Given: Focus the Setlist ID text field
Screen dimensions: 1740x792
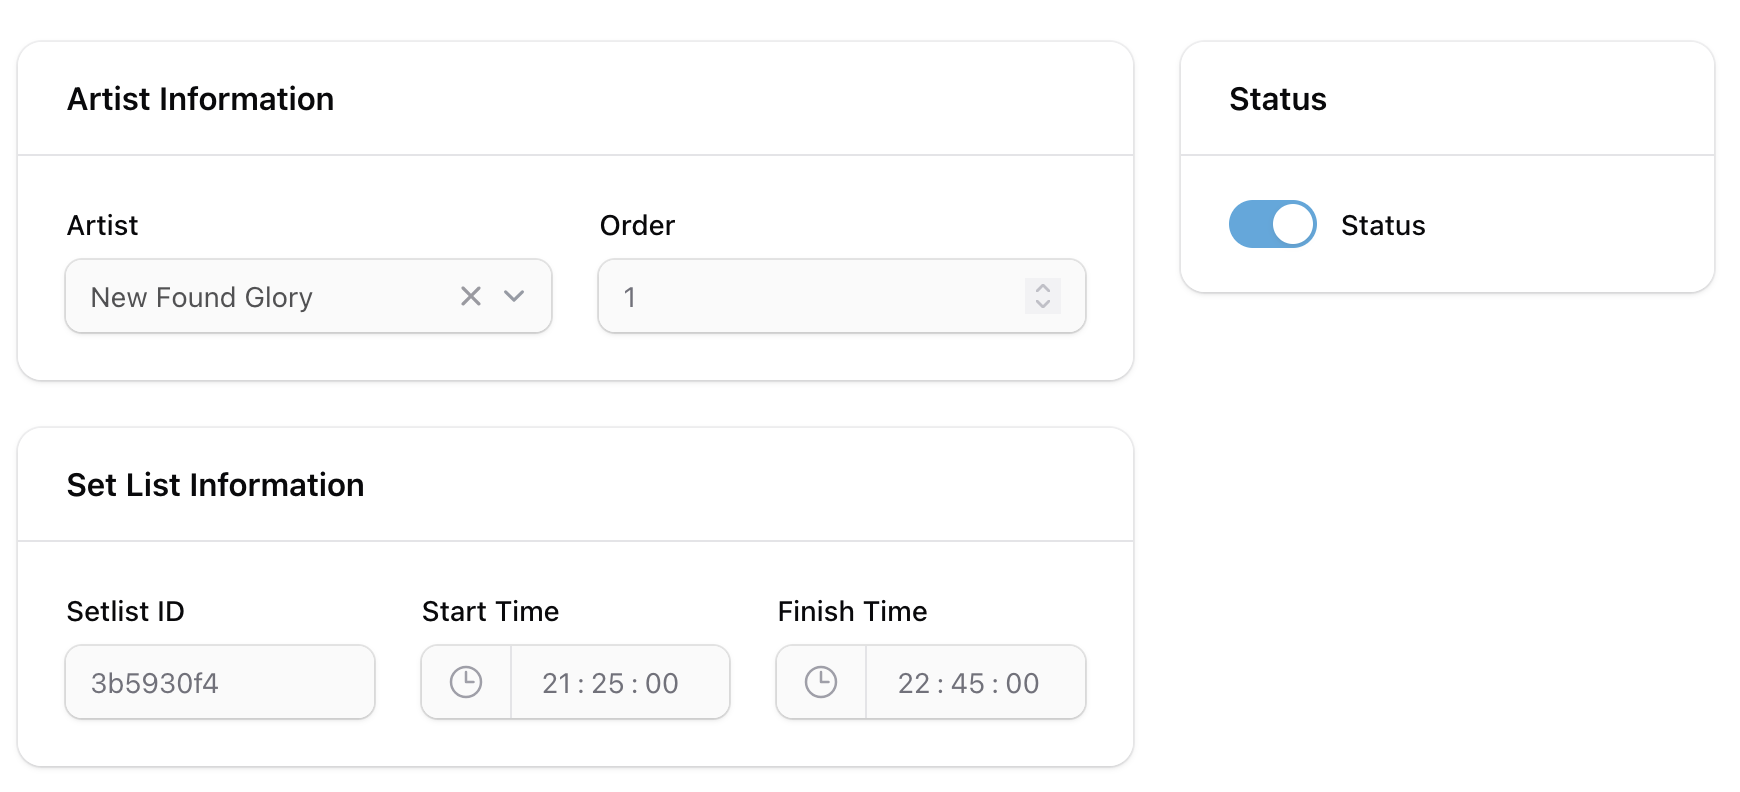Looking at the screenshot, I should coord(220,683).
